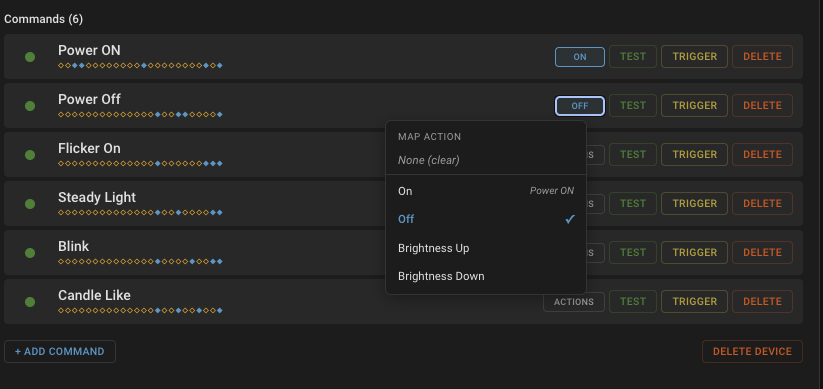823x389 pixels.
Task: Select Off in Map Action menu
Action: tap(486, 219)
